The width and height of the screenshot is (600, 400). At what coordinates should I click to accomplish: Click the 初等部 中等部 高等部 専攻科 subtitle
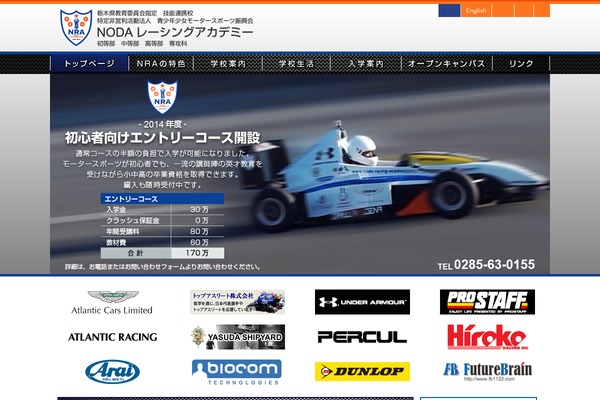point(142,44)
